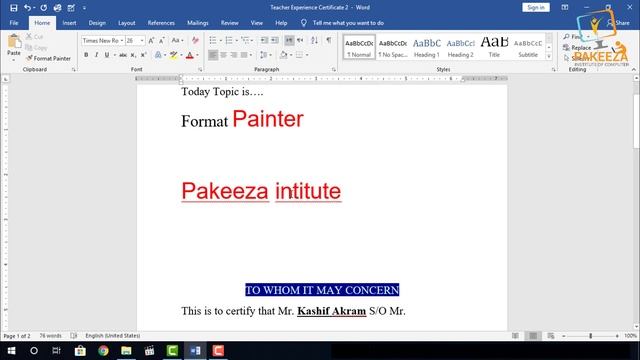
Task: Apply the No Spacing style
Action: (x=393, y=47)
